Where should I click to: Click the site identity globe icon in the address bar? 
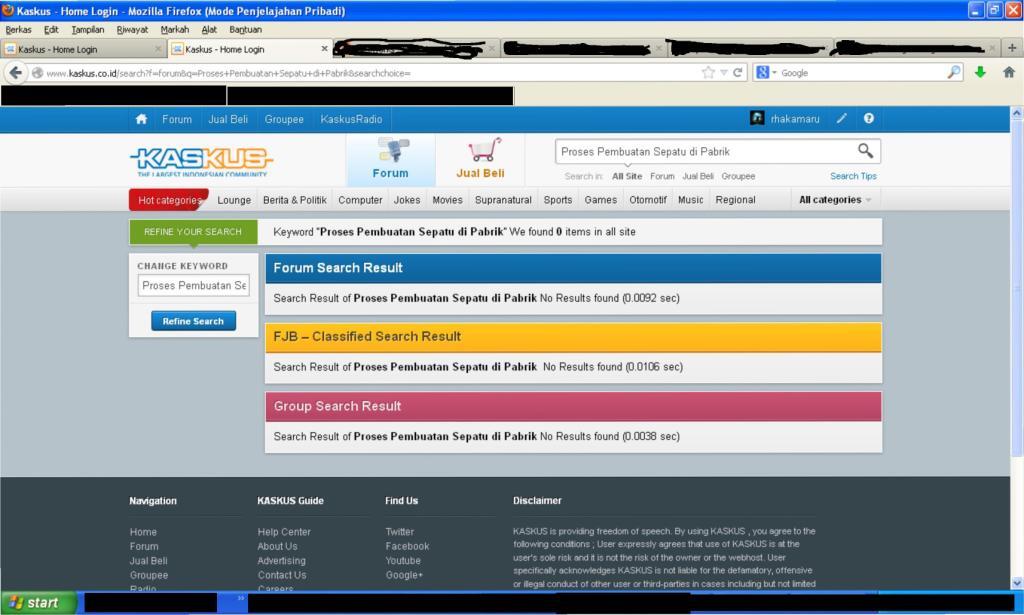click(x=37, y=73)
